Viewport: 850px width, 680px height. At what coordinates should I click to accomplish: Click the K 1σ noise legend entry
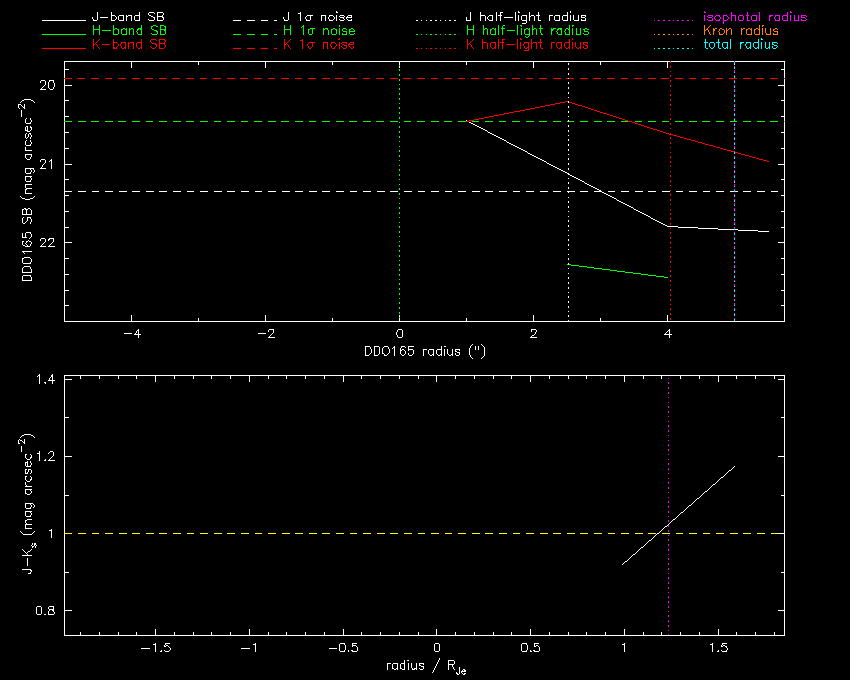tap(319, 45)
